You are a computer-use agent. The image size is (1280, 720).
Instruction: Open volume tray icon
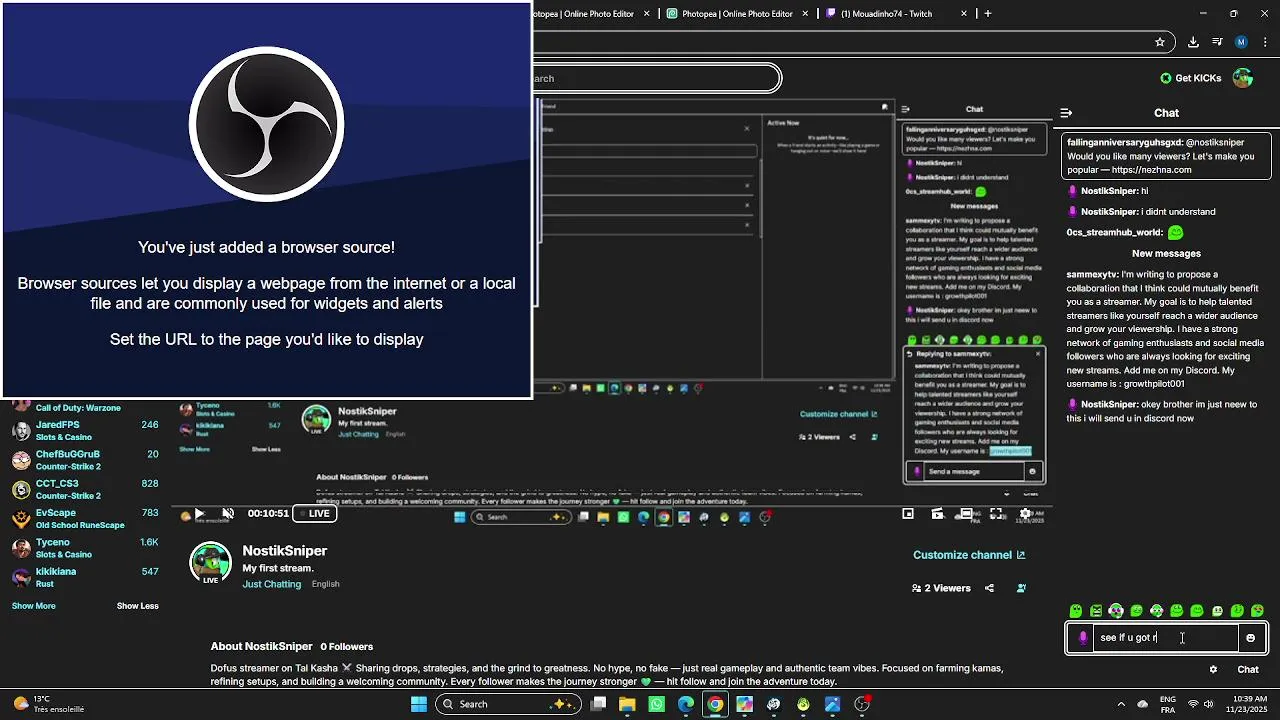(x=1209, y=704)
